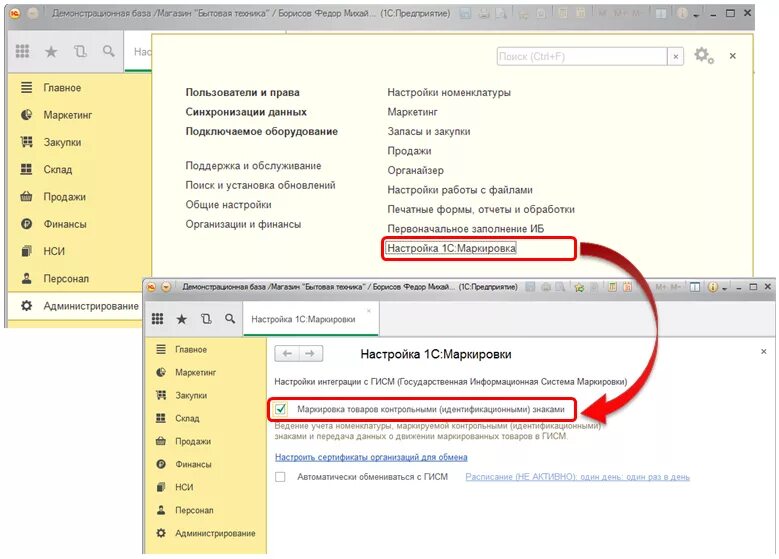Open Настроить сертификаты организаций для обмена link
779x559 pixels.
(x=371, y=457)
